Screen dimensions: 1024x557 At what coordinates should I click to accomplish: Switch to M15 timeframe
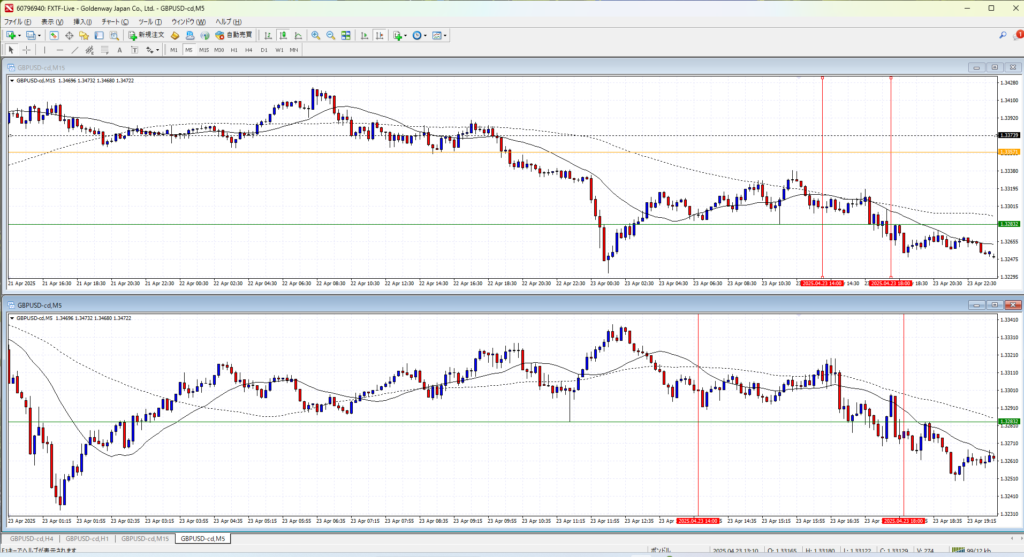203,49
